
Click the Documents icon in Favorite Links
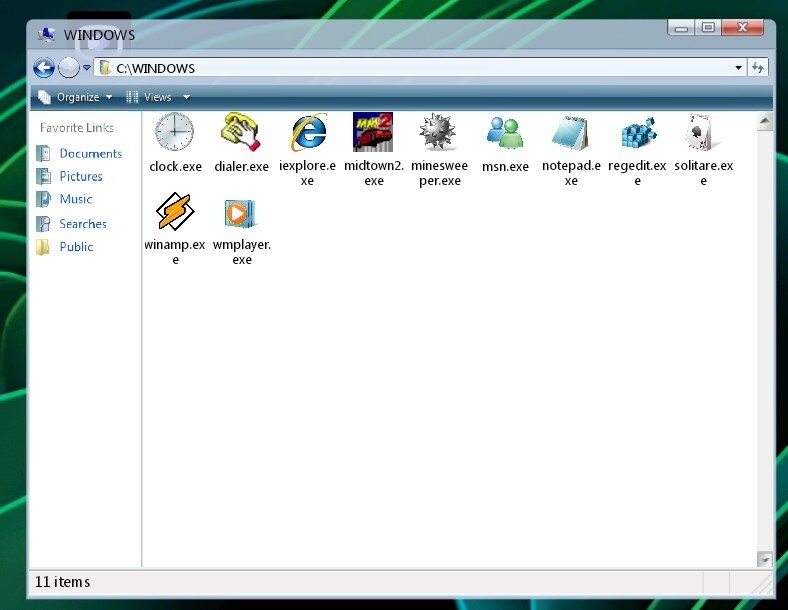click(44, 153)
